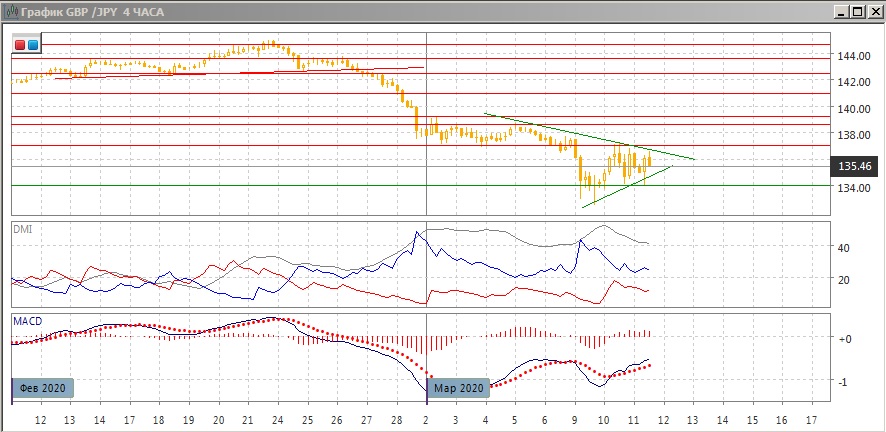886x432 pixels.
Task: Minimize the GBP/JPY chart window
Action: (x=841, y=12)
